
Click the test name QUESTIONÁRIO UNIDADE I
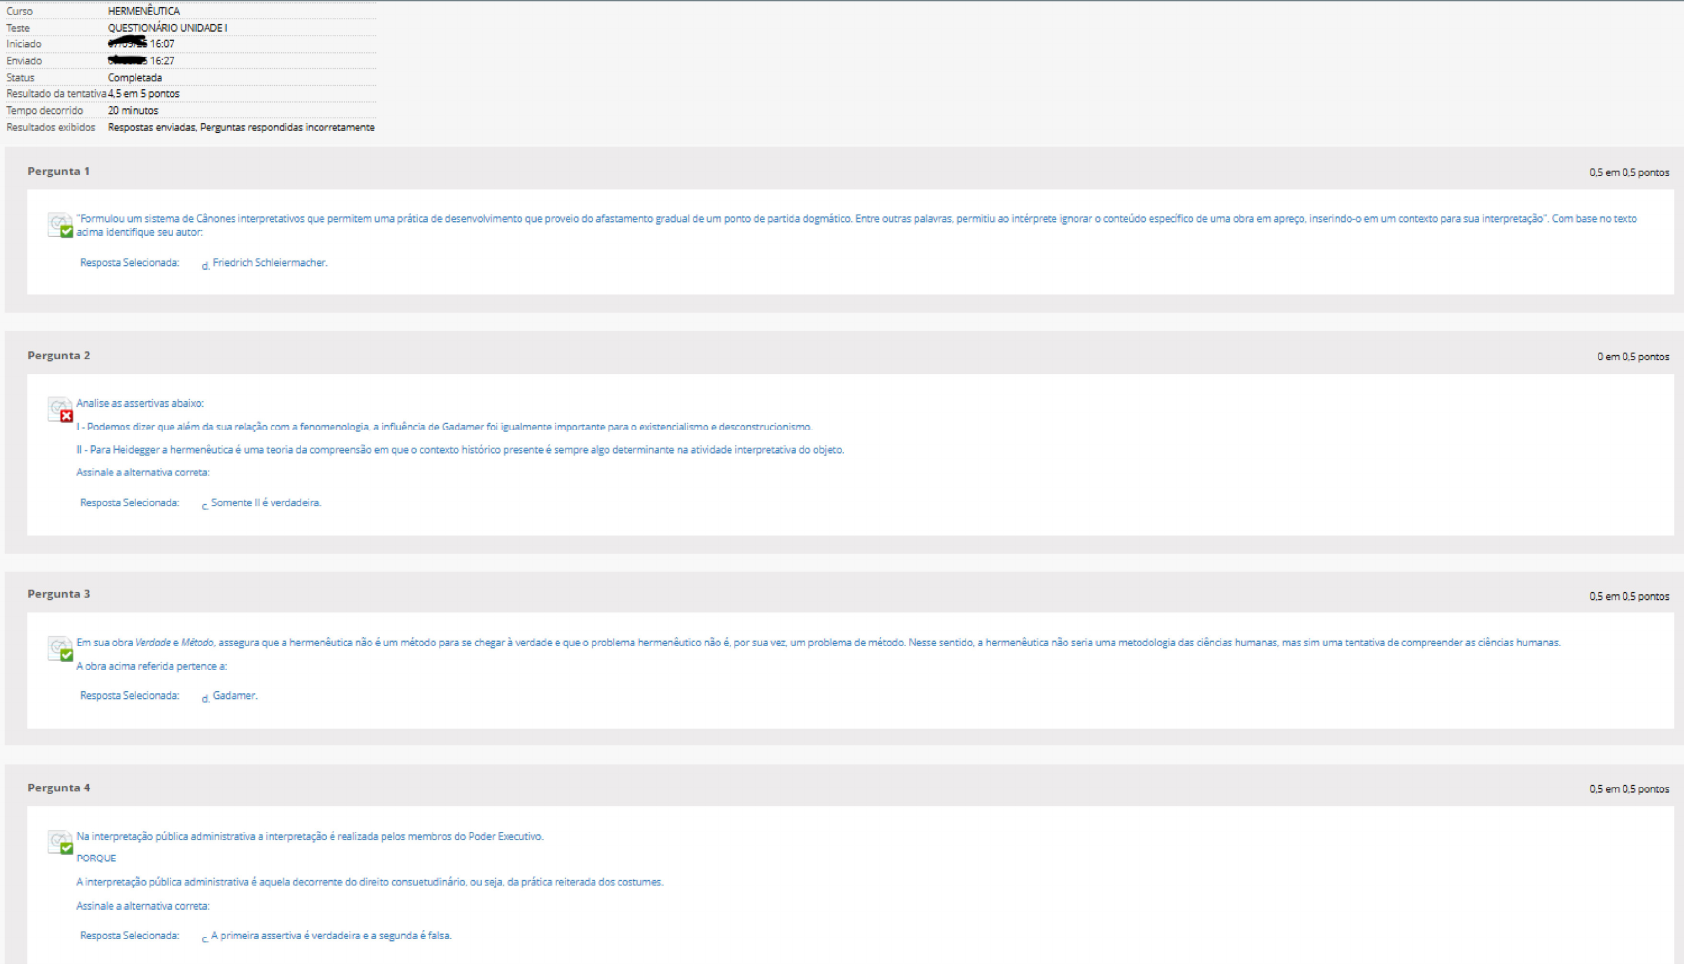coord(167,28)
